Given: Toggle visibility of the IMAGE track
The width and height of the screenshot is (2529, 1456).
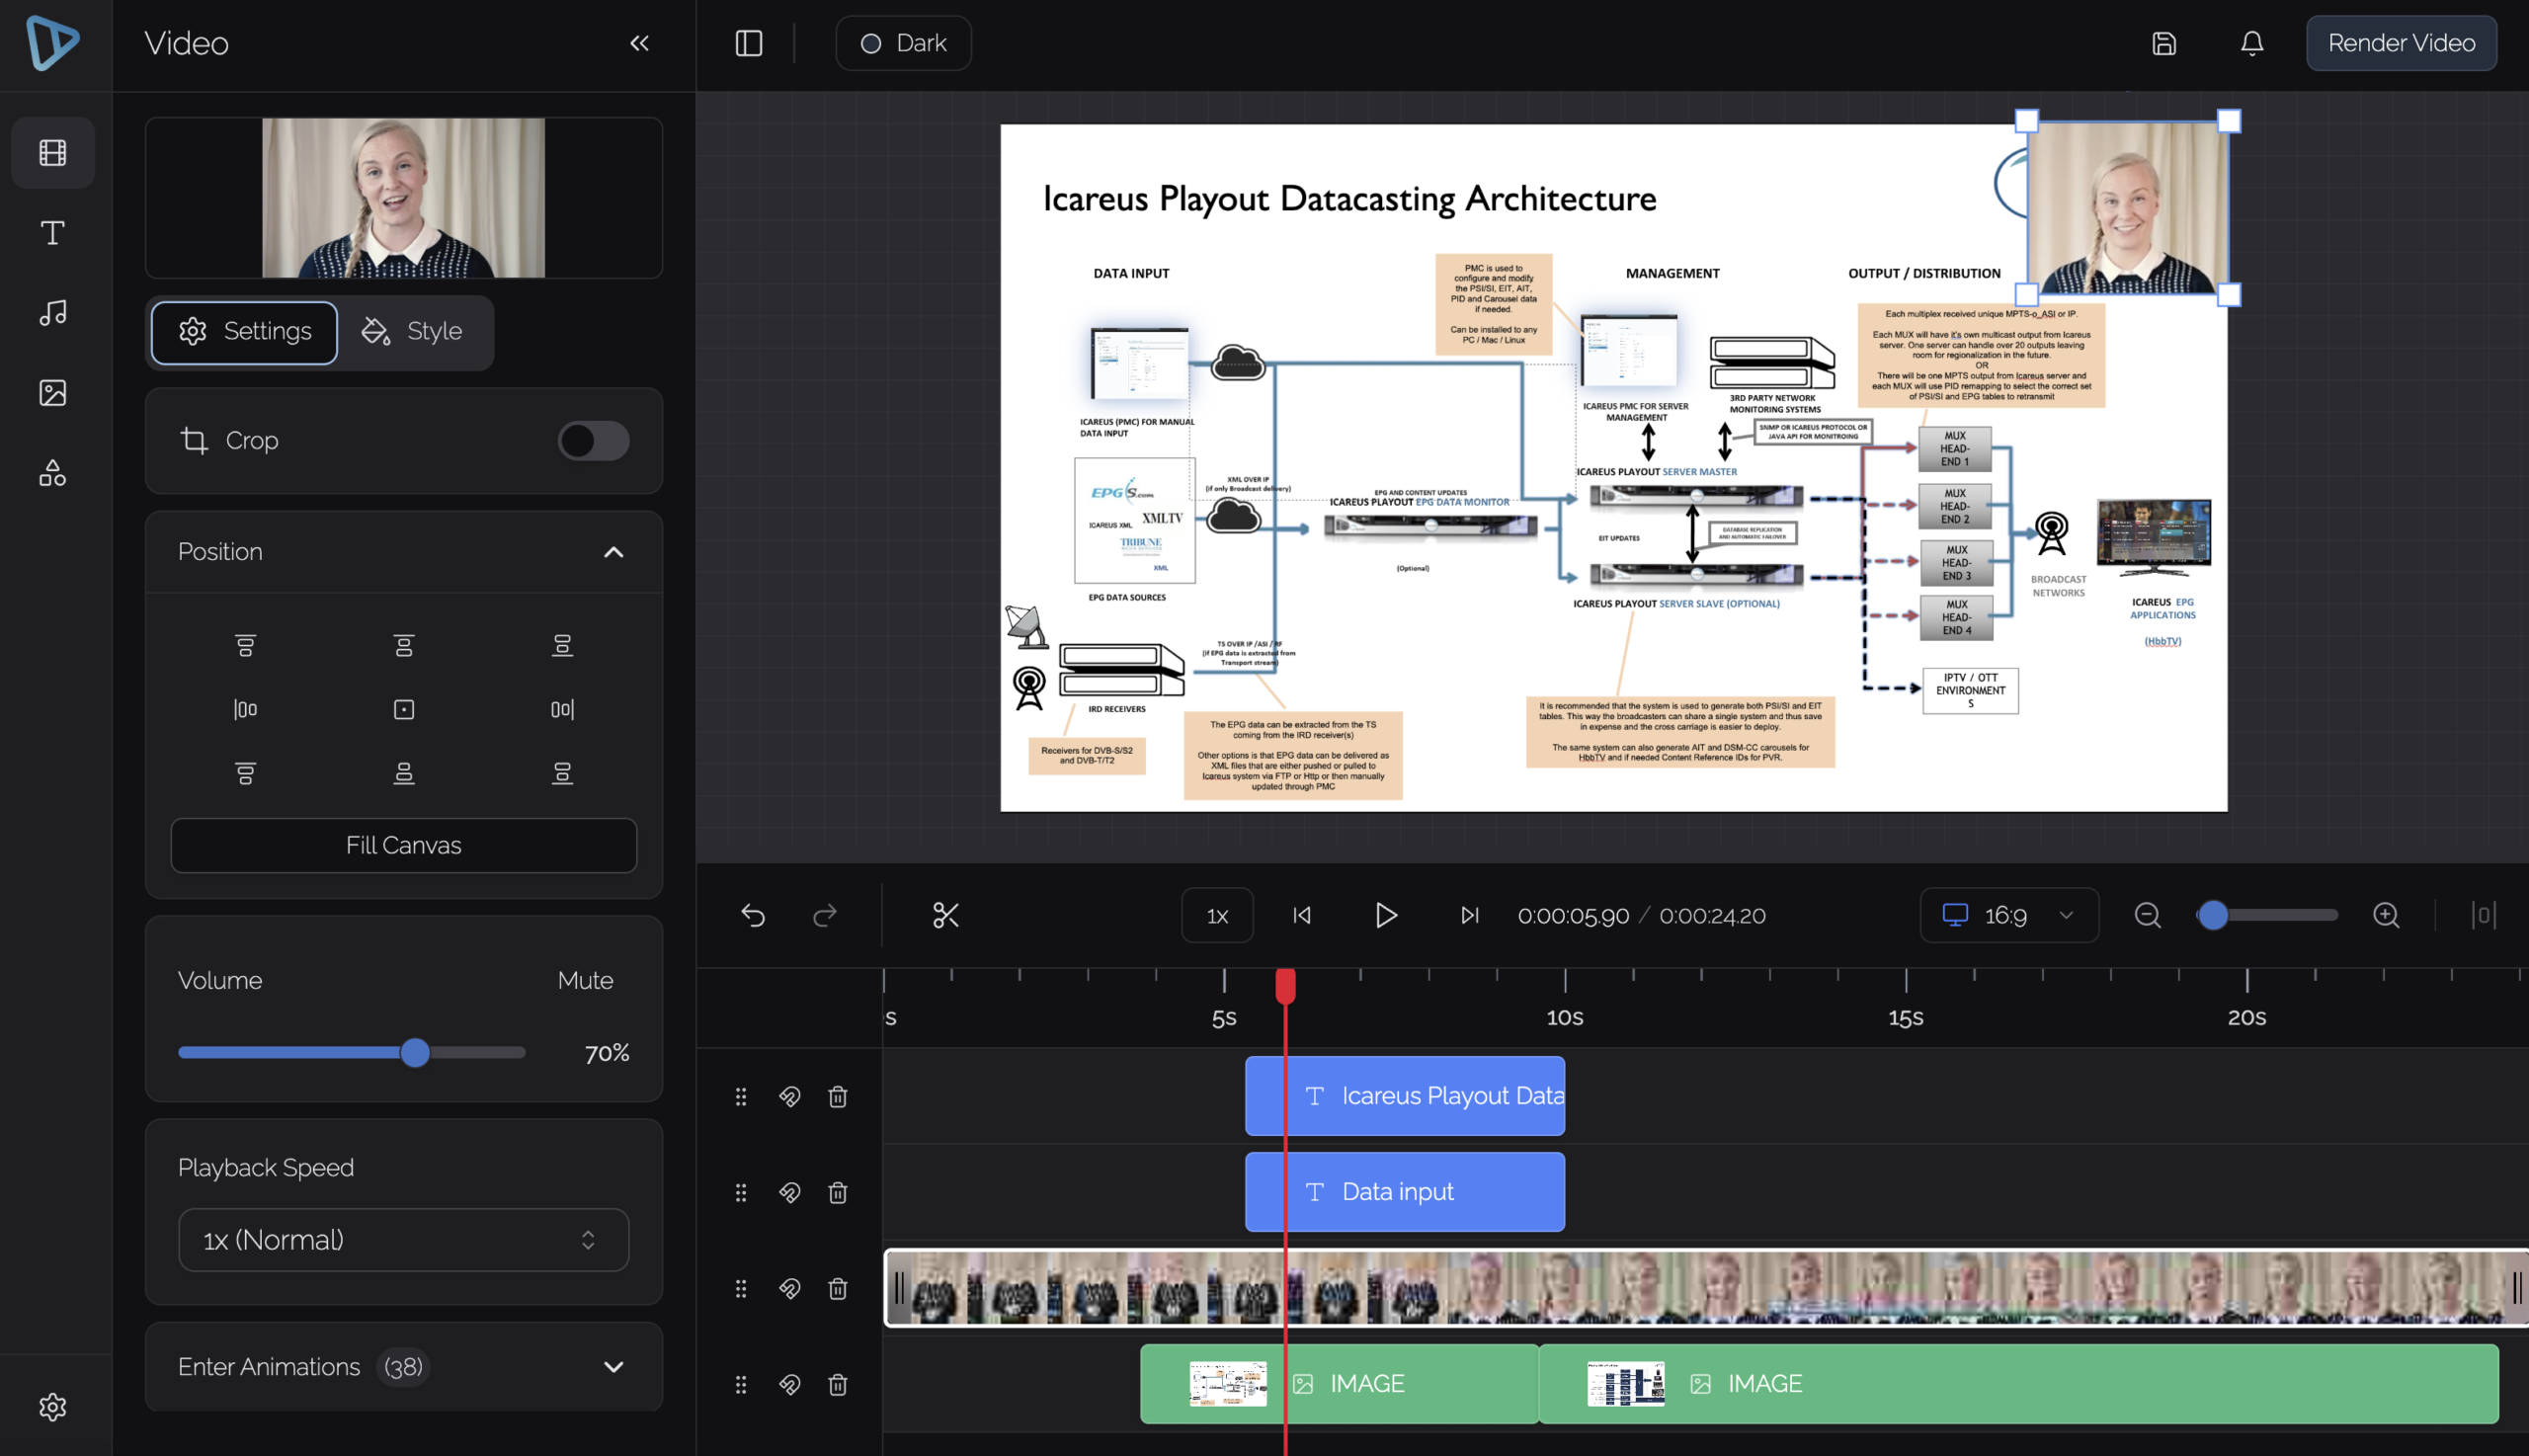Looking at the screenshot, I should (x=790, y=1385).
